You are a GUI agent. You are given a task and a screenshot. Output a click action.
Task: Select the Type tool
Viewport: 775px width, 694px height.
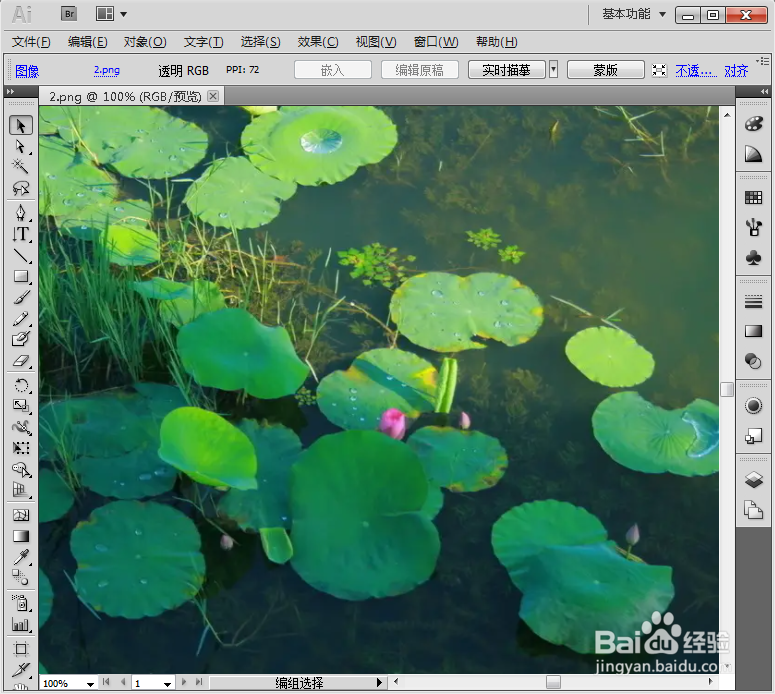pos(20,234)
